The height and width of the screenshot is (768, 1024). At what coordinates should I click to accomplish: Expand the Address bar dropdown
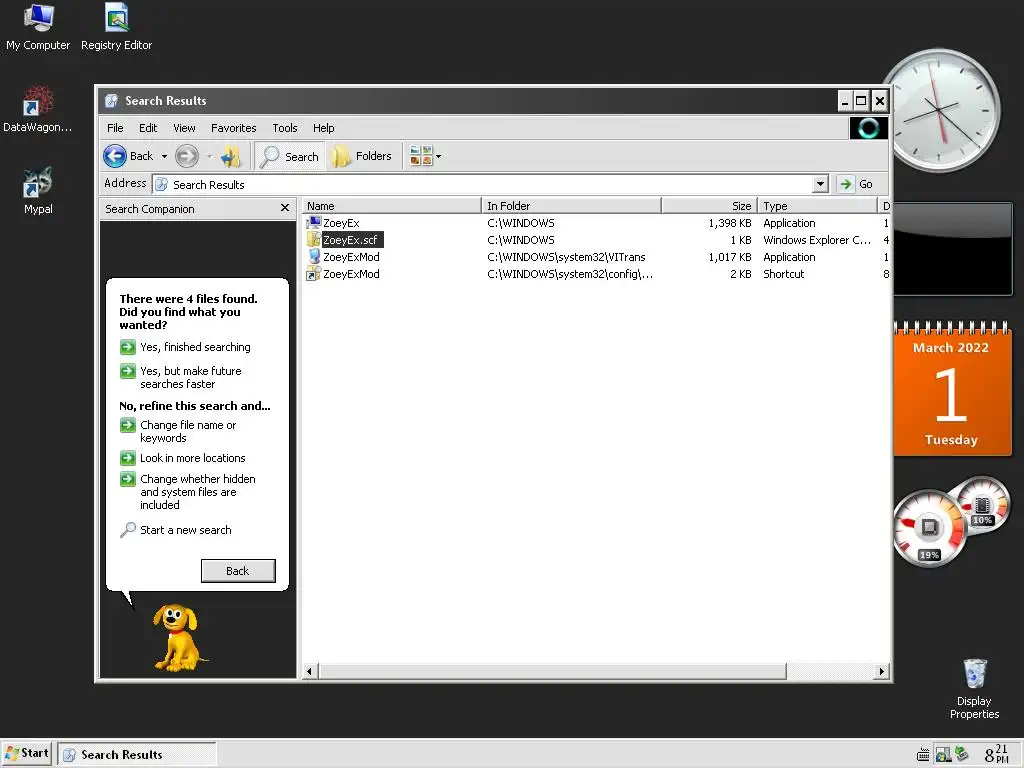click(821, 184)
